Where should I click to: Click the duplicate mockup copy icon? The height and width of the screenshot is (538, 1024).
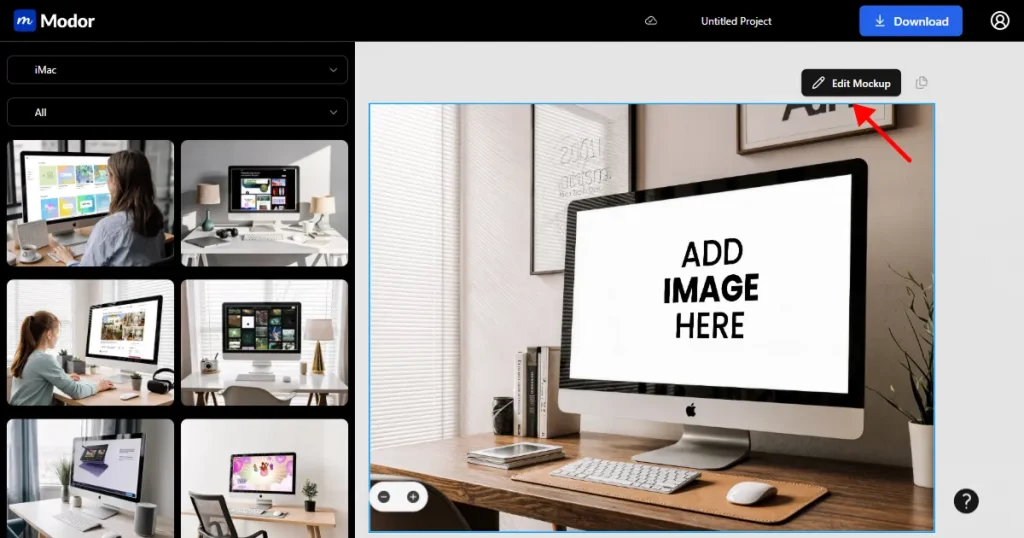[921, 83]
